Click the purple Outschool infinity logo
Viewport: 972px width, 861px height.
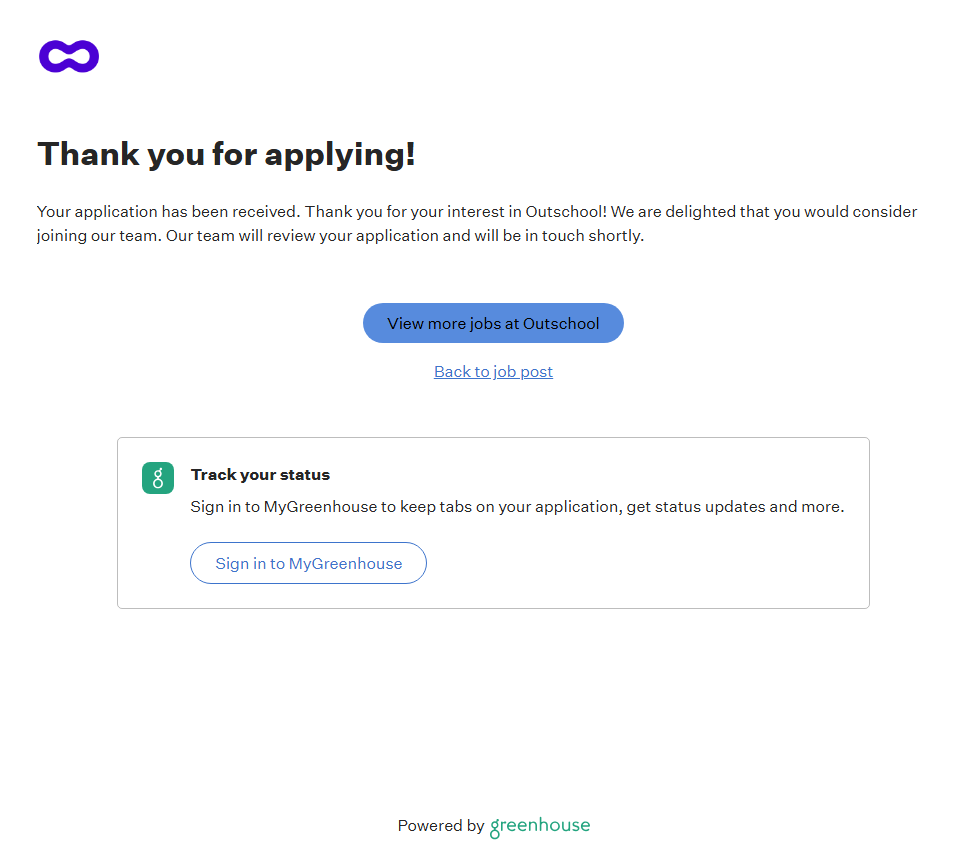pos(69,57)
